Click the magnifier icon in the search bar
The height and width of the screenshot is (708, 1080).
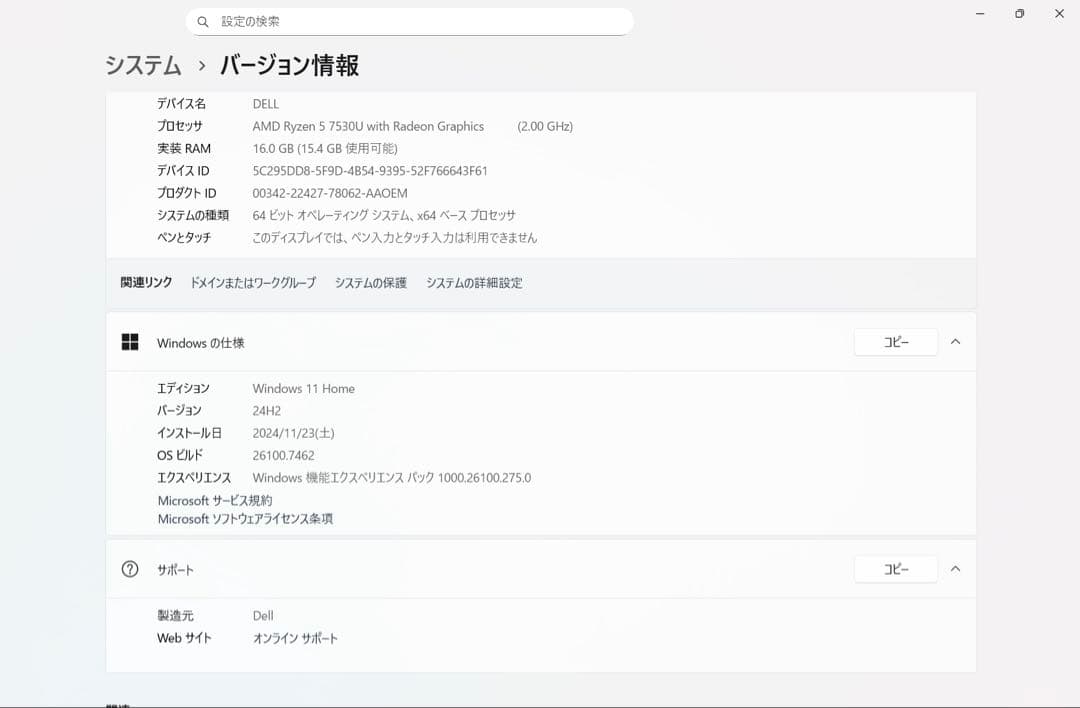(x=203, y=20)
